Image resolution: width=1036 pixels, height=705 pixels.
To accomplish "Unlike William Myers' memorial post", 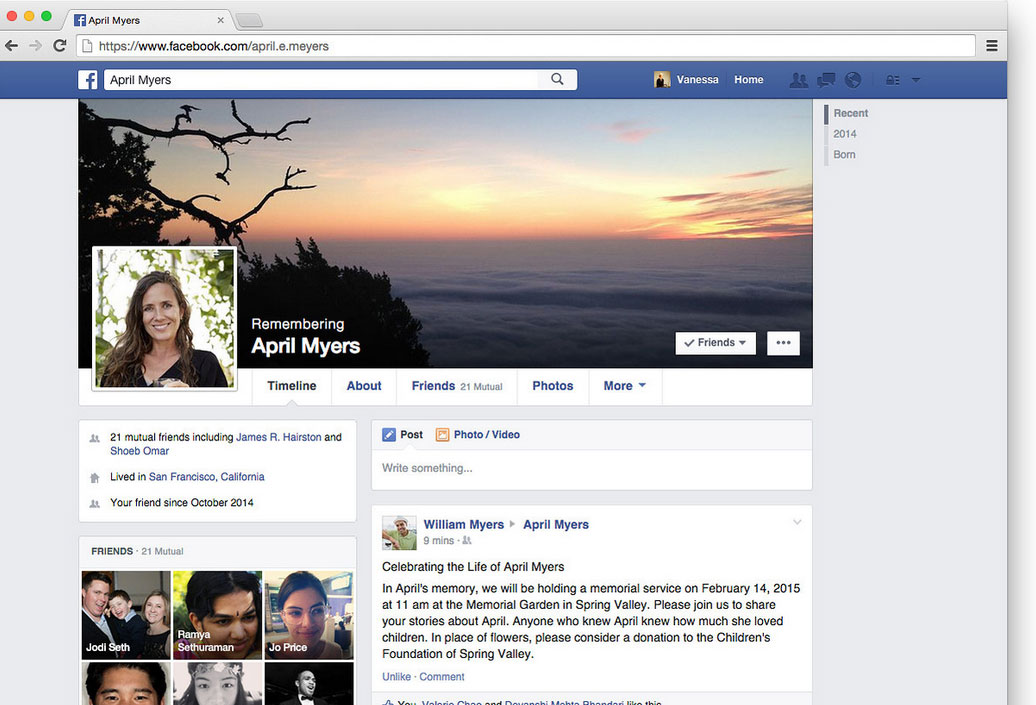I will (396, 677).
